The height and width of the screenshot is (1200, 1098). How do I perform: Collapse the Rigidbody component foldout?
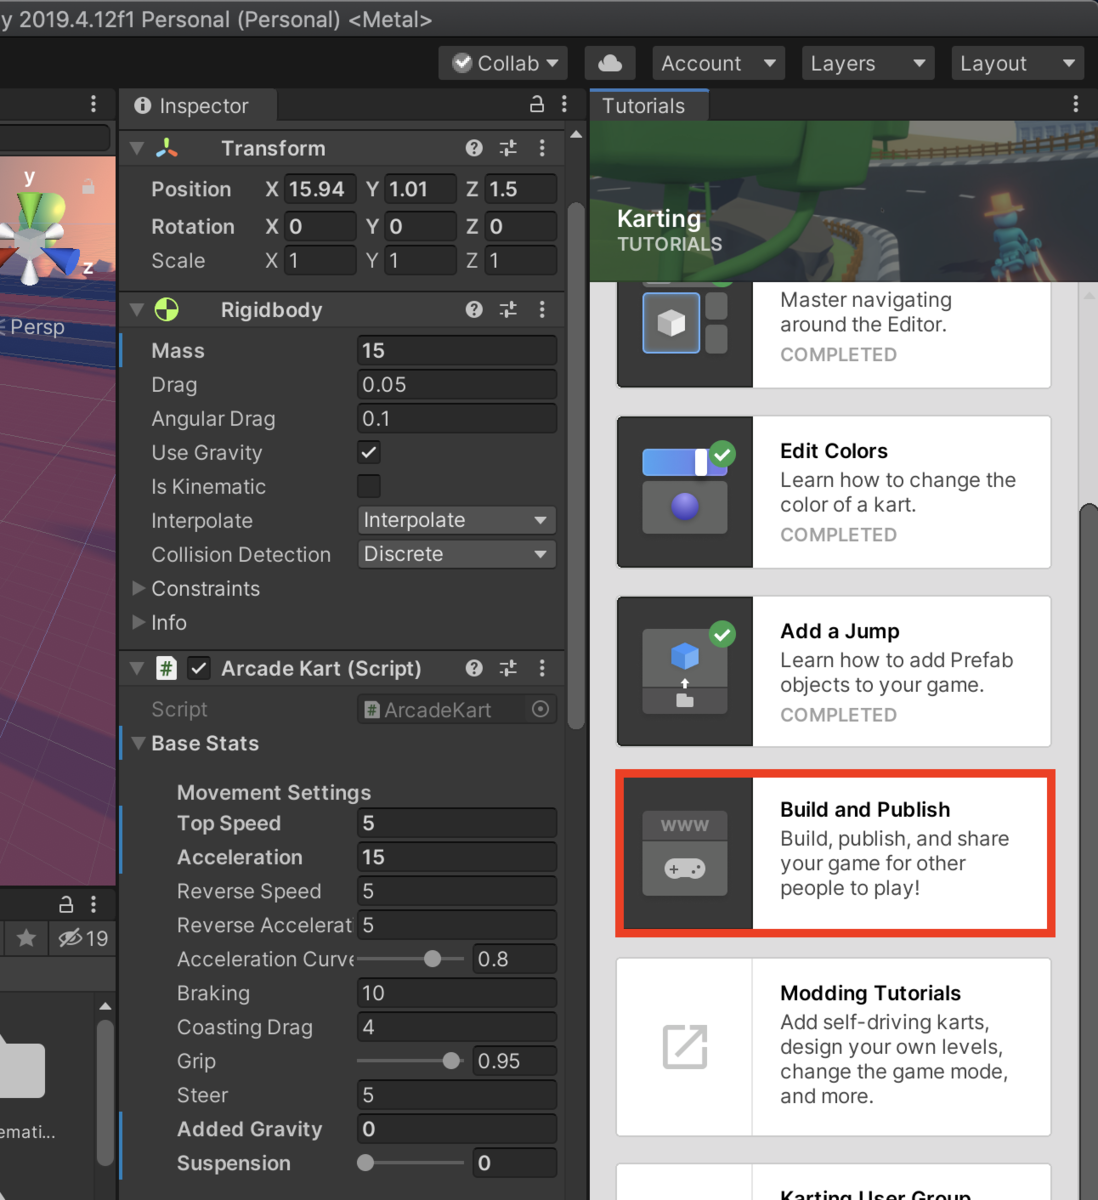point(137,310)
